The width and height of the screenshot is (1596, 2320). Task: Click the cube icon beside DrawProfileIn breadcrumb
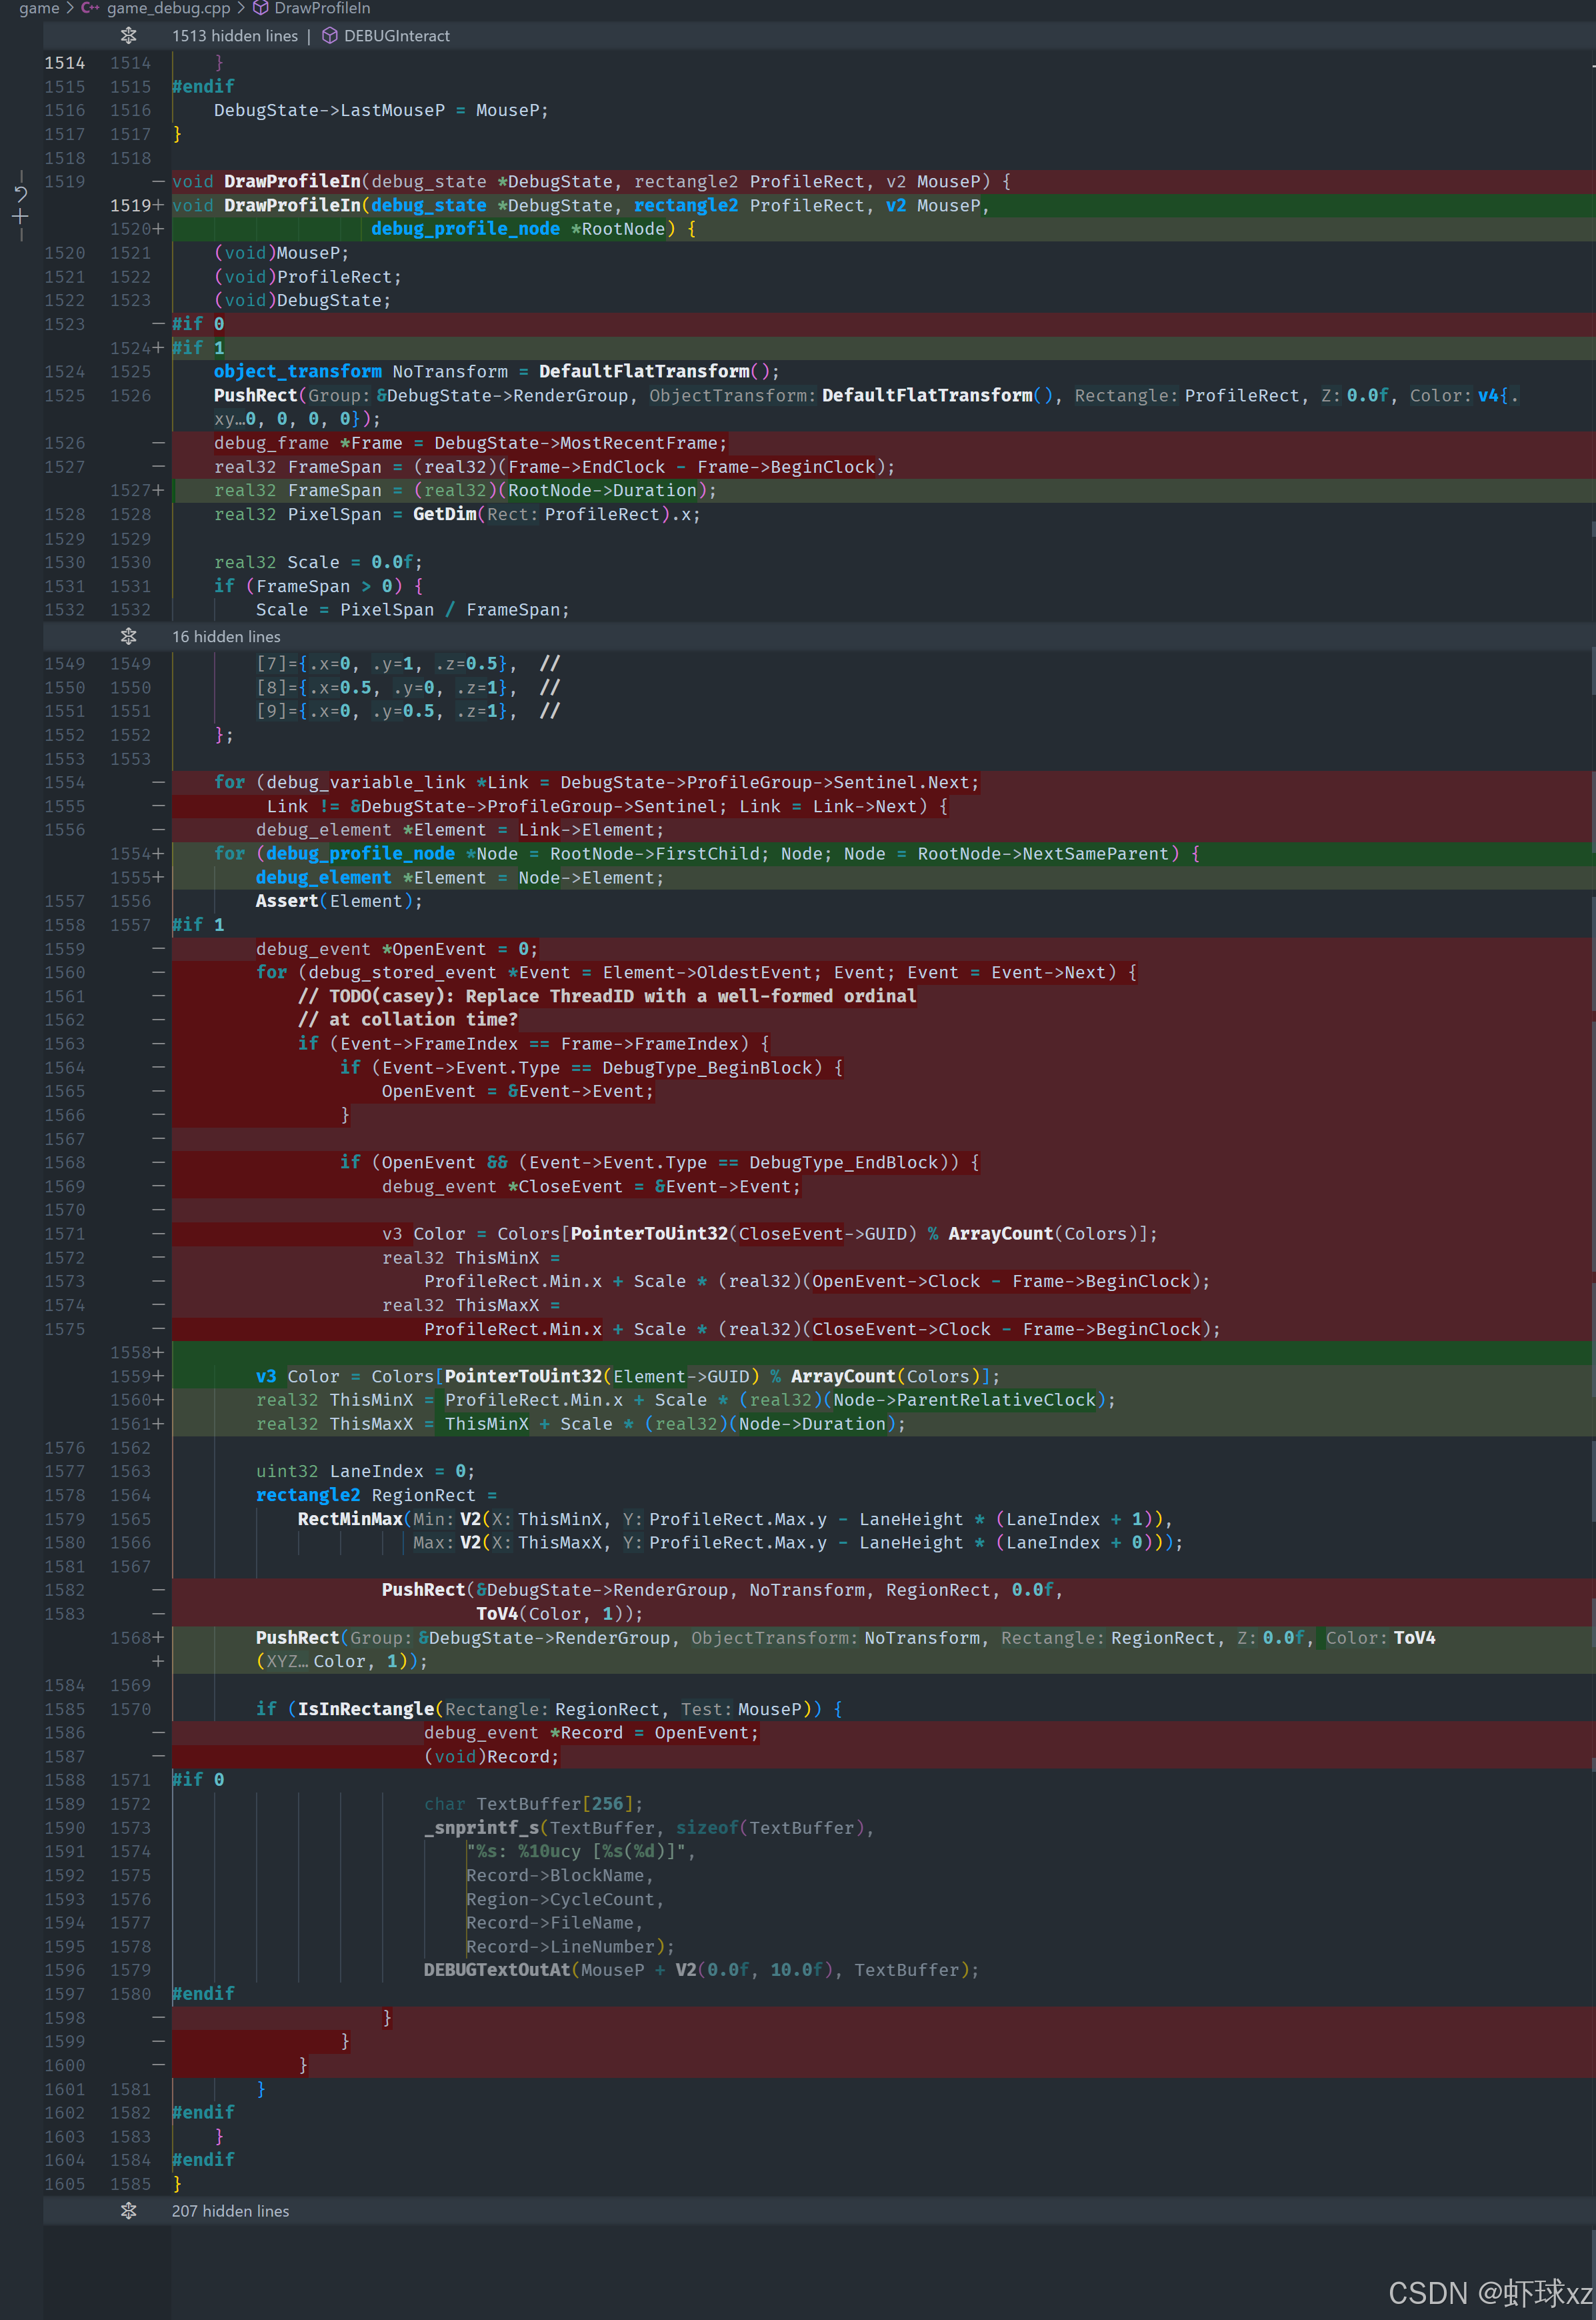tap(261, 8)
